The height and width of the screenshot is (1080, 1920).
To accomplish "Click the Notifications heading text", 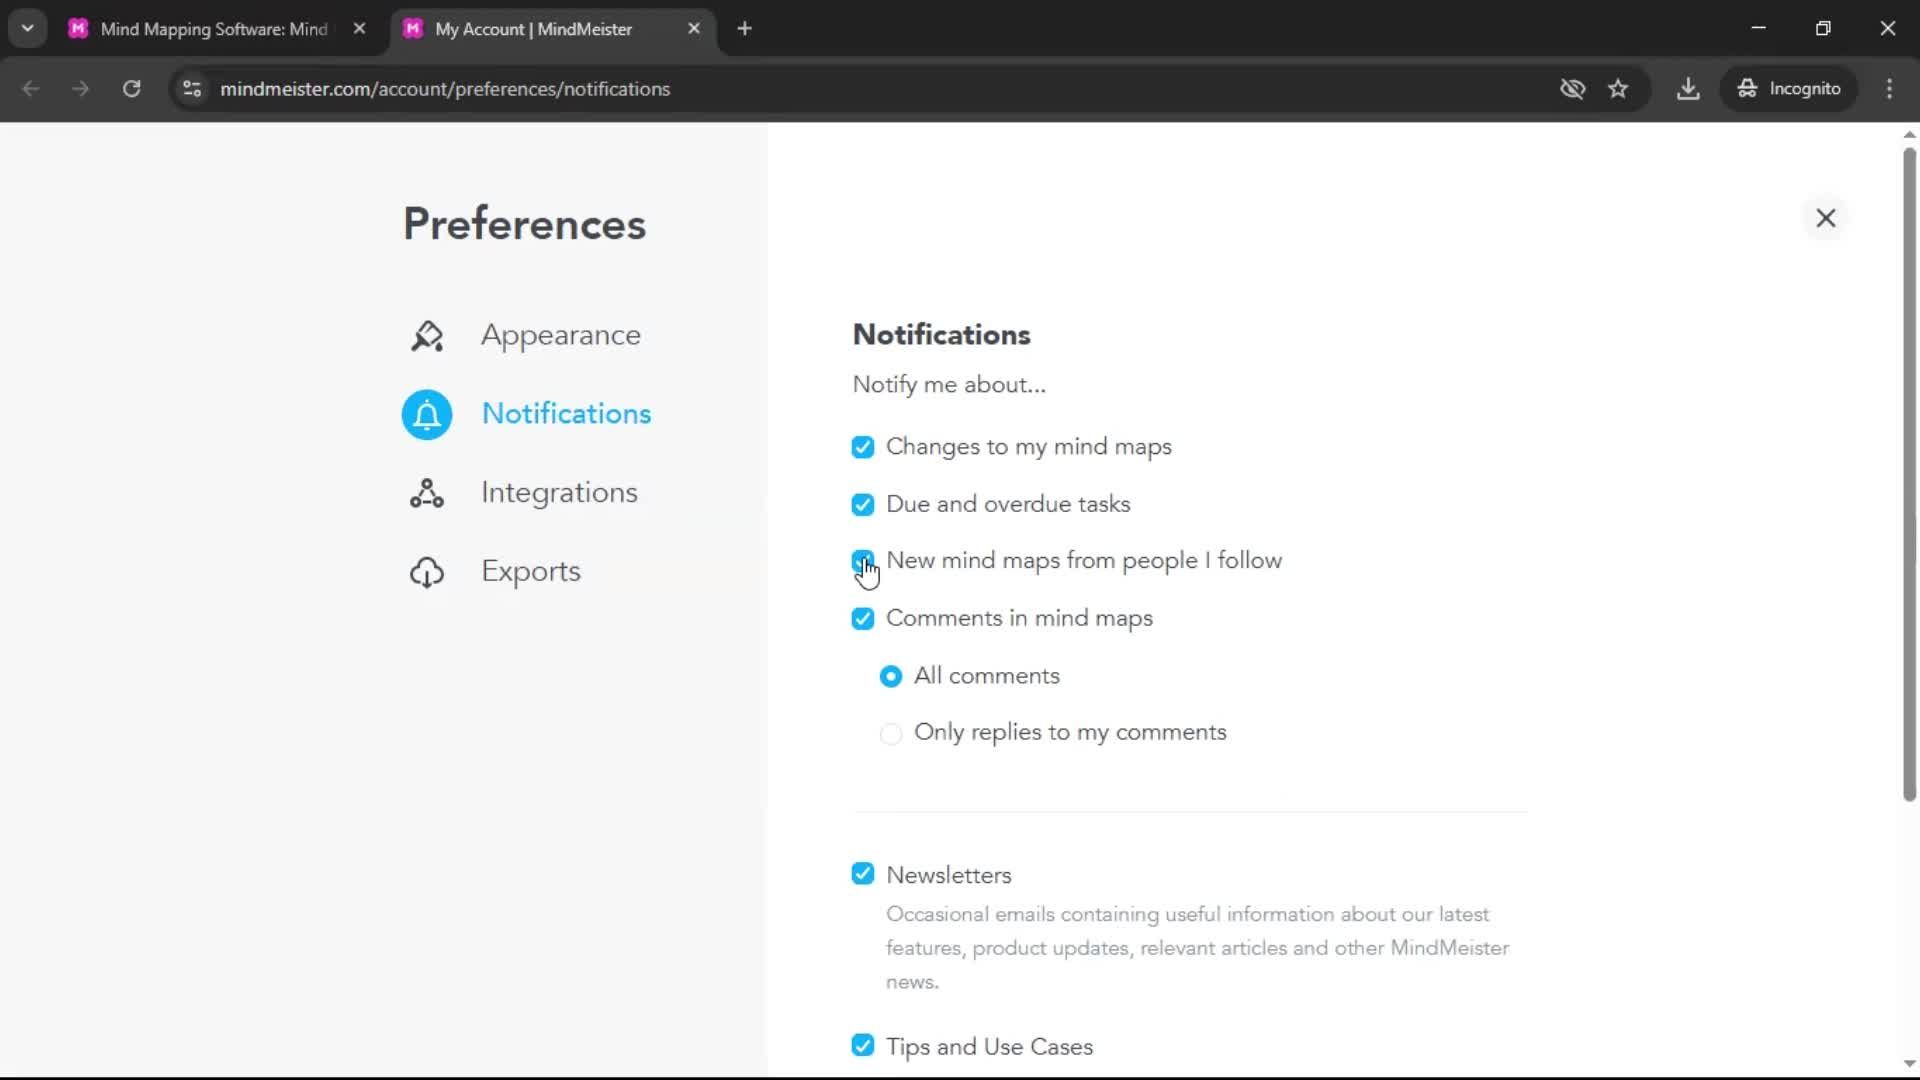I will click(x=941, y=335).
